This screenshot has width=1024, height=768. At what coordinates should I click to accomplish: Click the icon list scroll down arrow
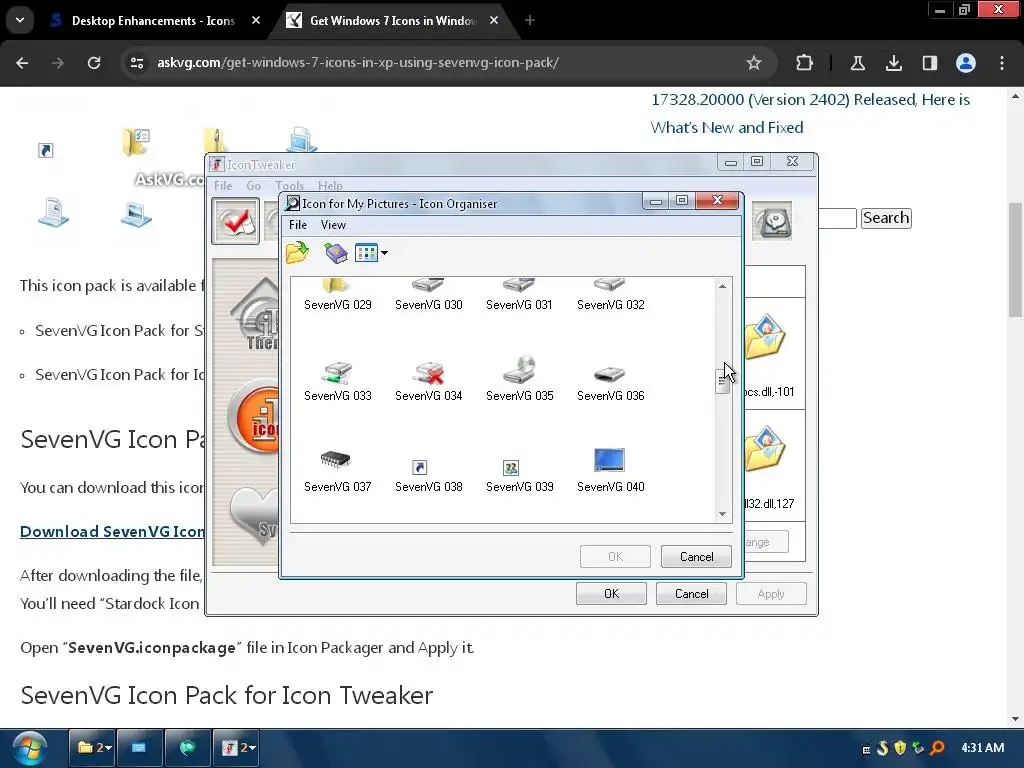(x=722, y=514)
